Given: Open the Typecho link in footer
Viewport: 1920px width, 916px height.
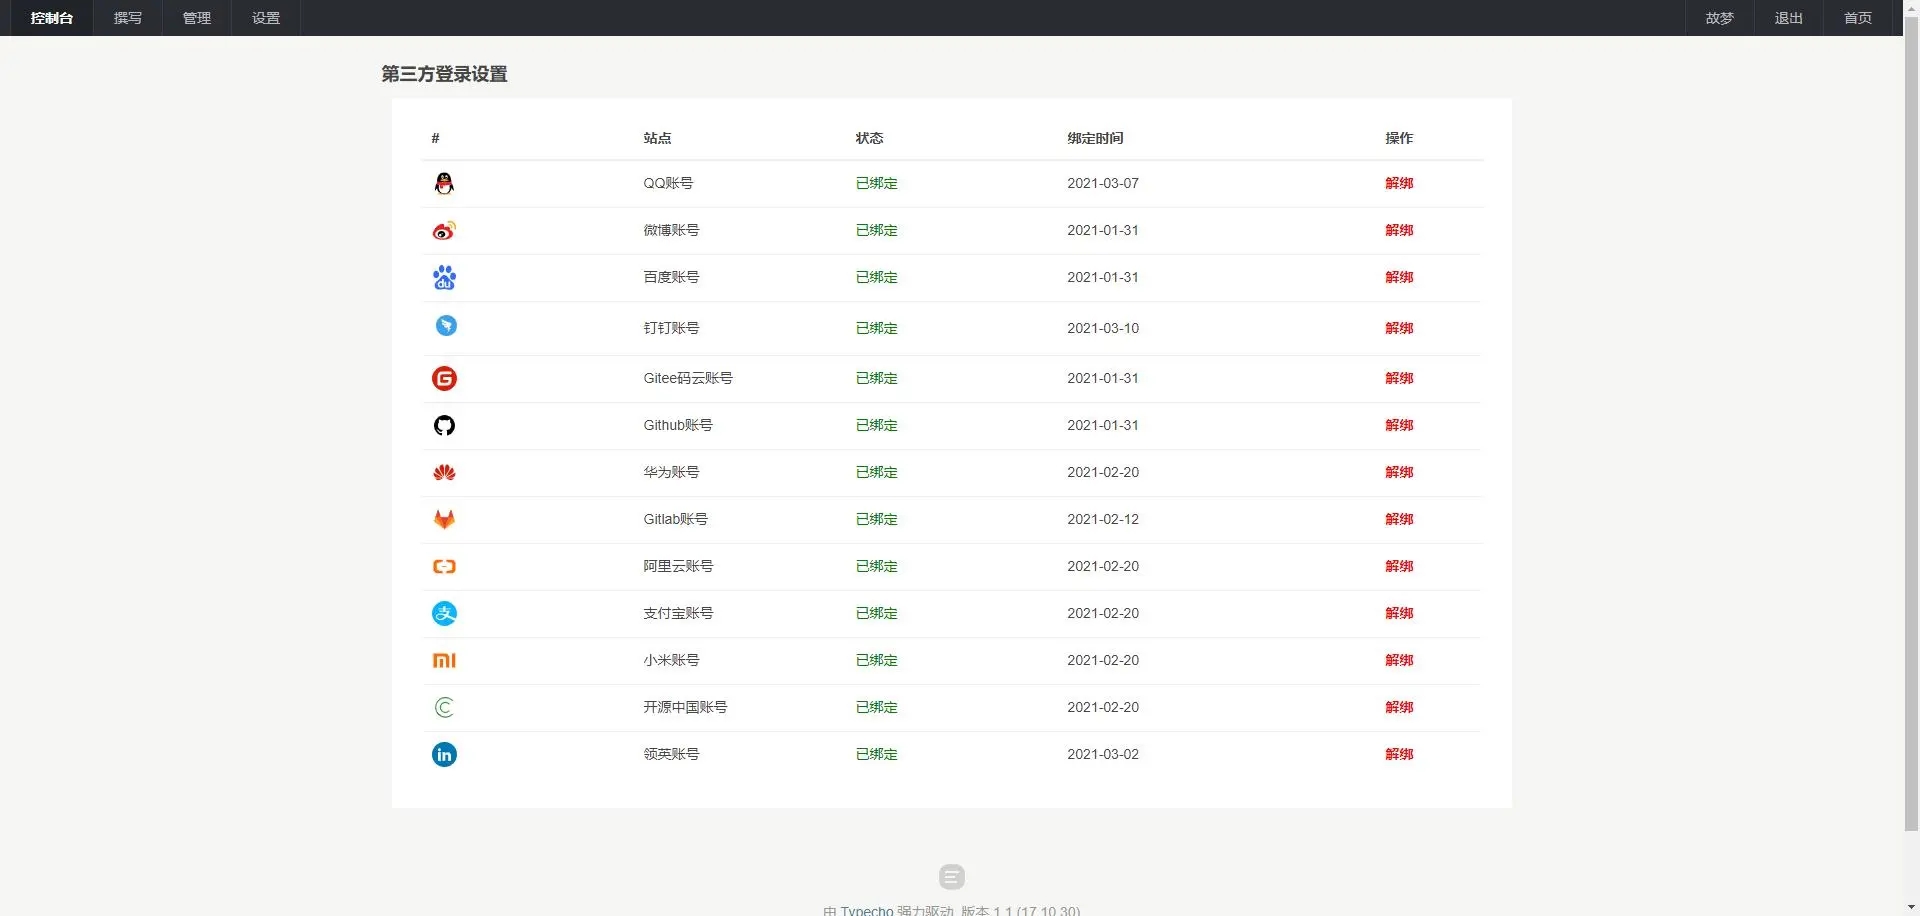Looking at the screenshot, I should (866, 910).
